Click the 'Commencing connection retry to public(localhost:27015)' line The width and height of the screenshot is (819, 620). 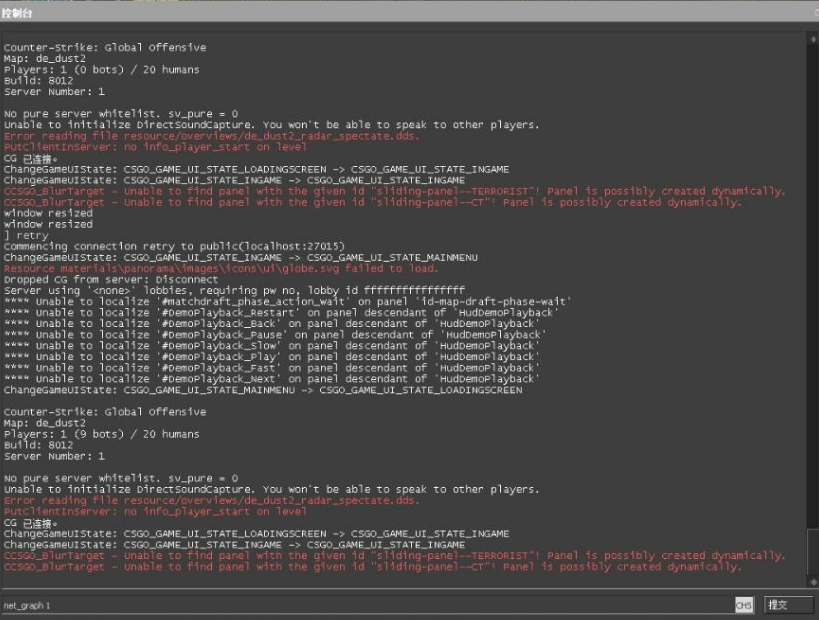[x=174, y=247]
